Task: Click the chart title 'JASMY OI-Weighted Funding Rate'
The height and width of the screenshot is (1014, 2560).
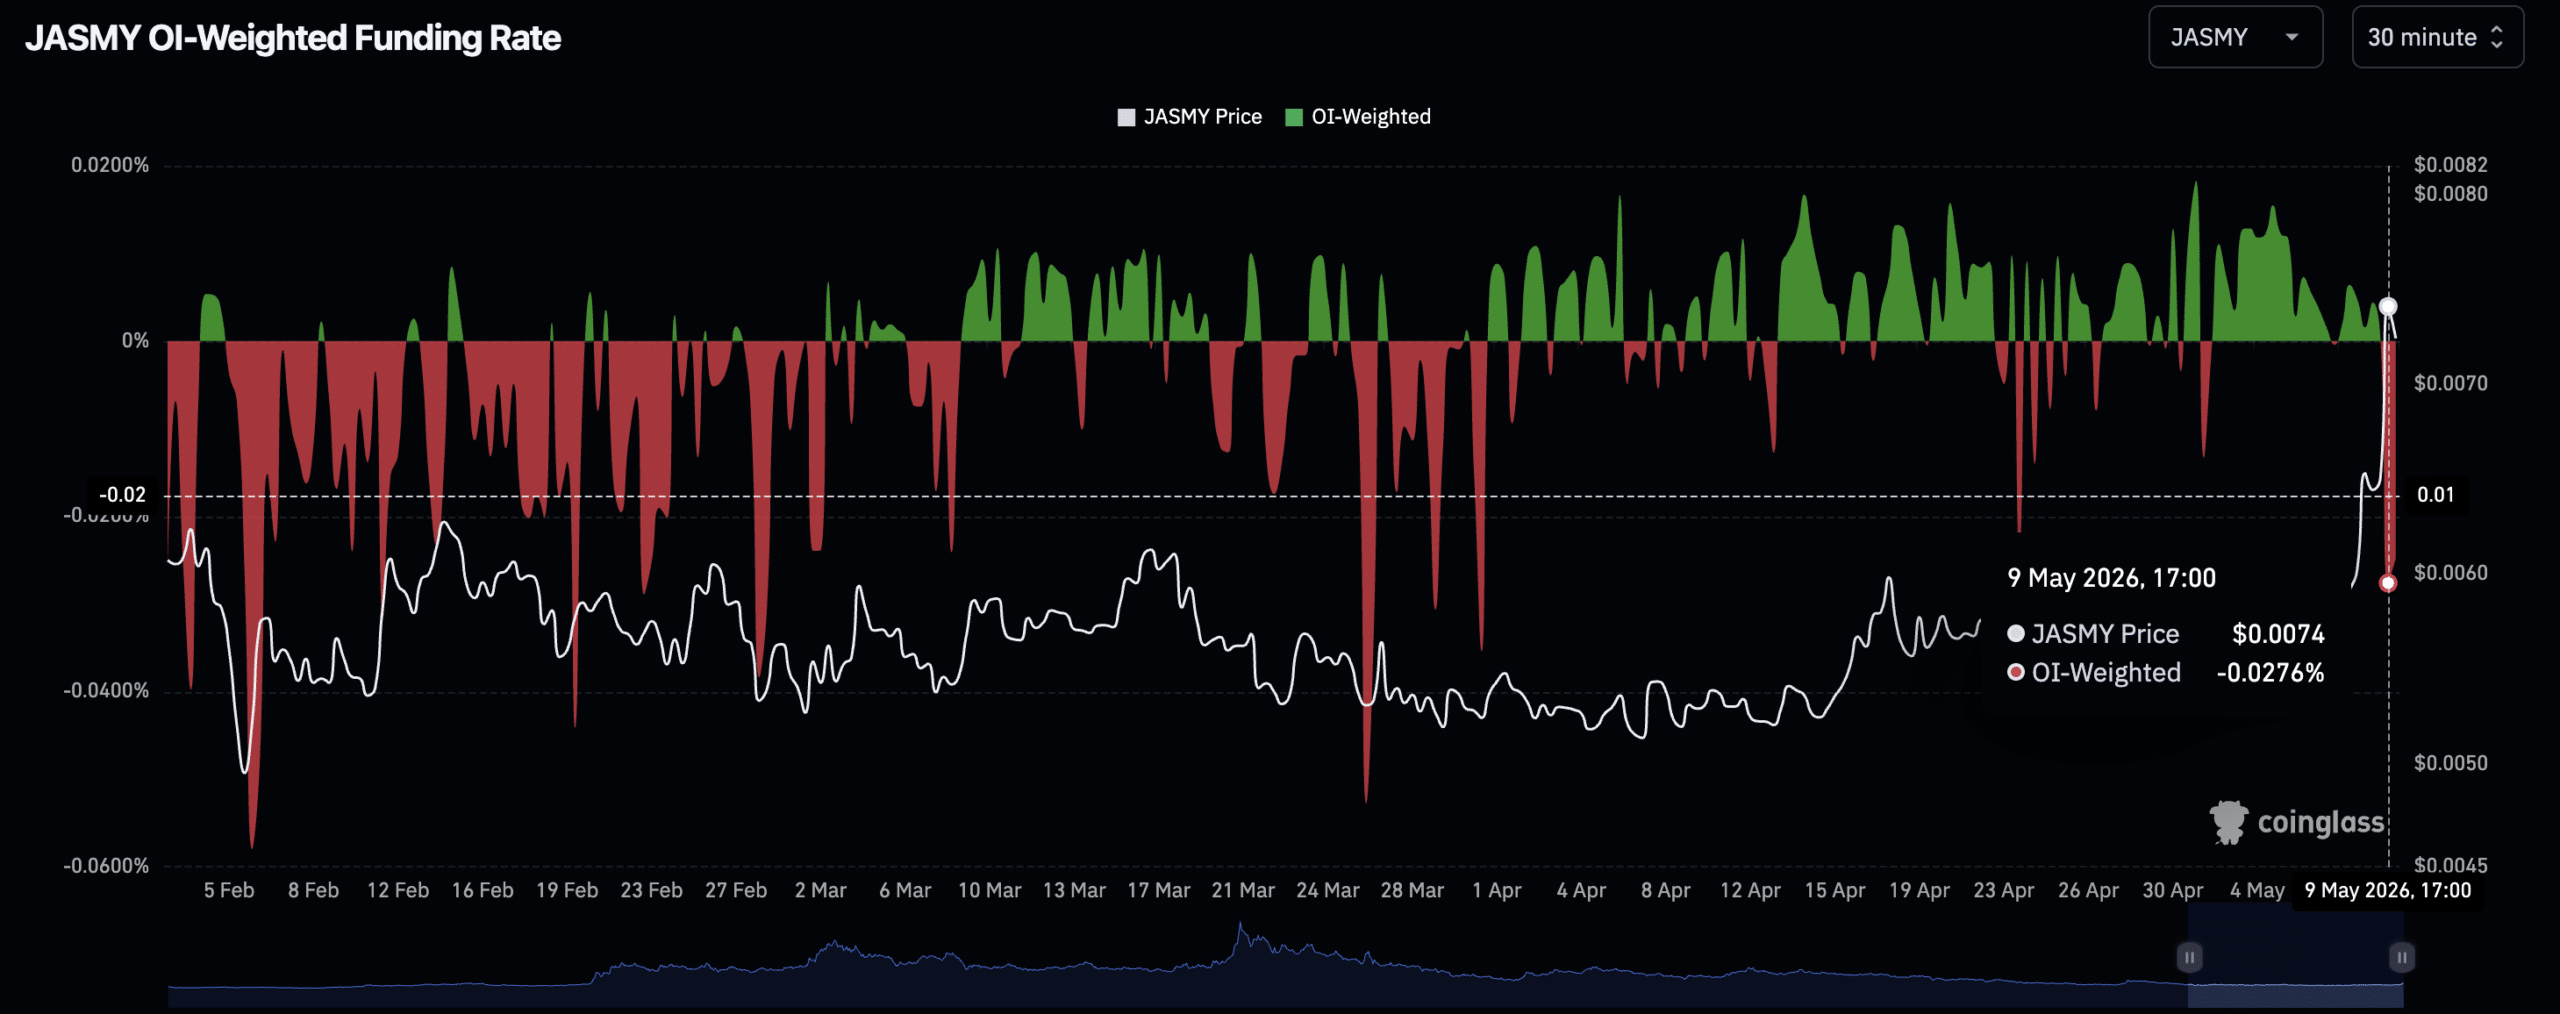Action: pos(293,38)
